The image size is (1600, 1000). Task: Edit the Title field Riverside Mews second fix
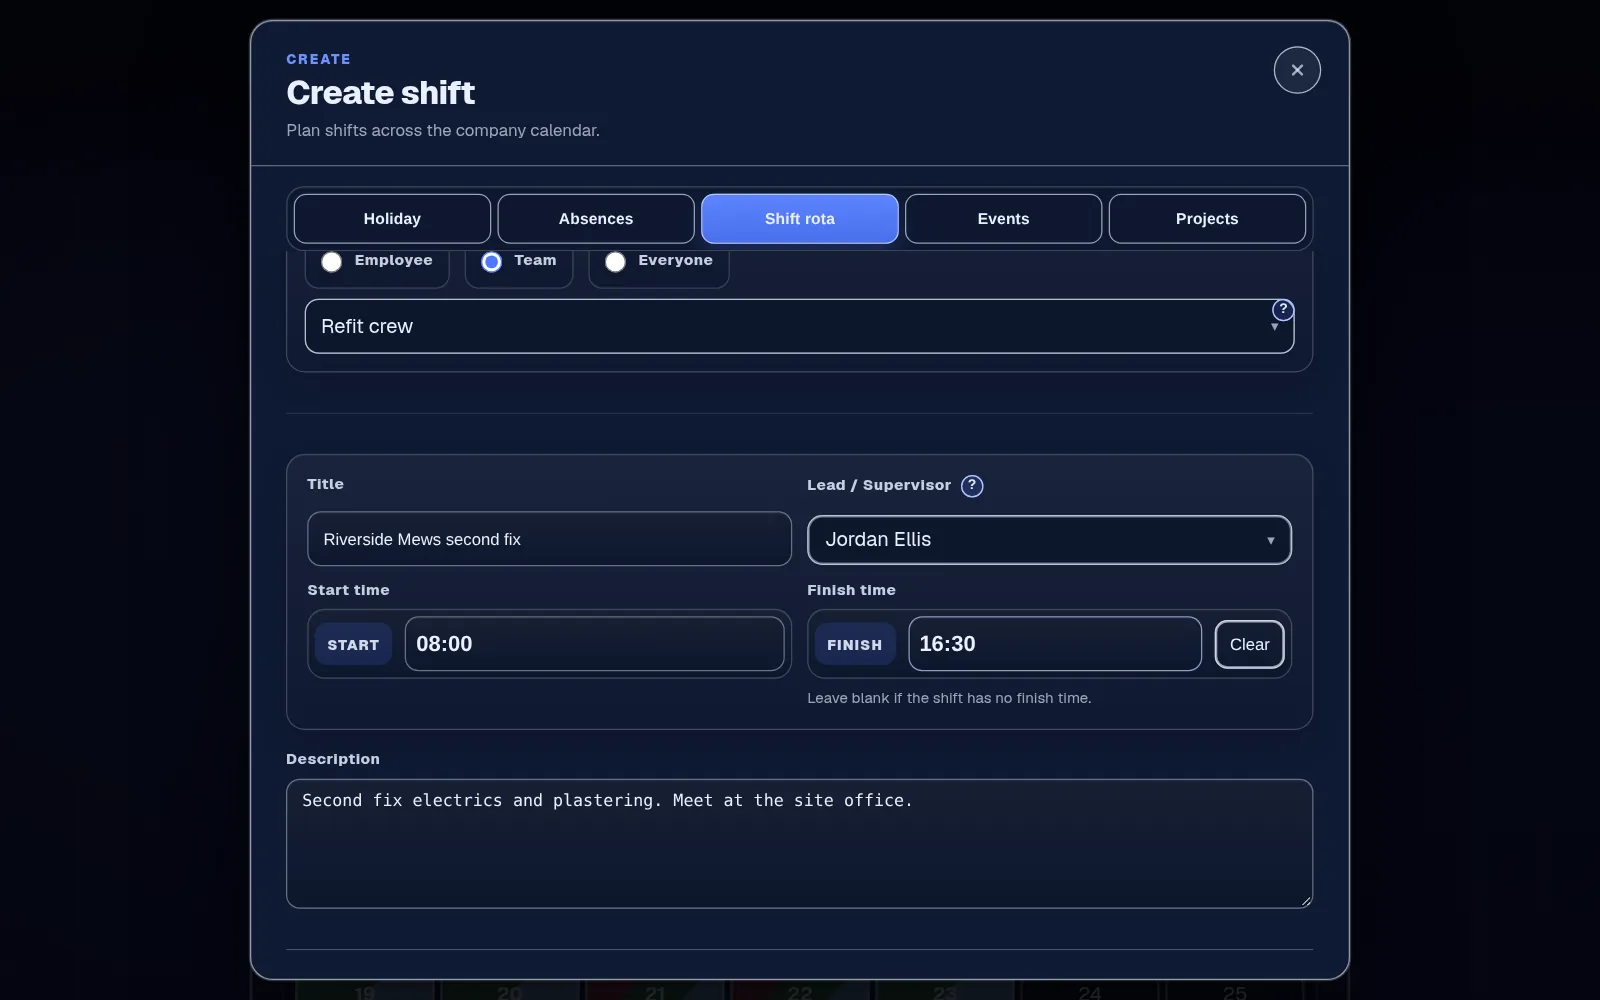click(549, 539)
